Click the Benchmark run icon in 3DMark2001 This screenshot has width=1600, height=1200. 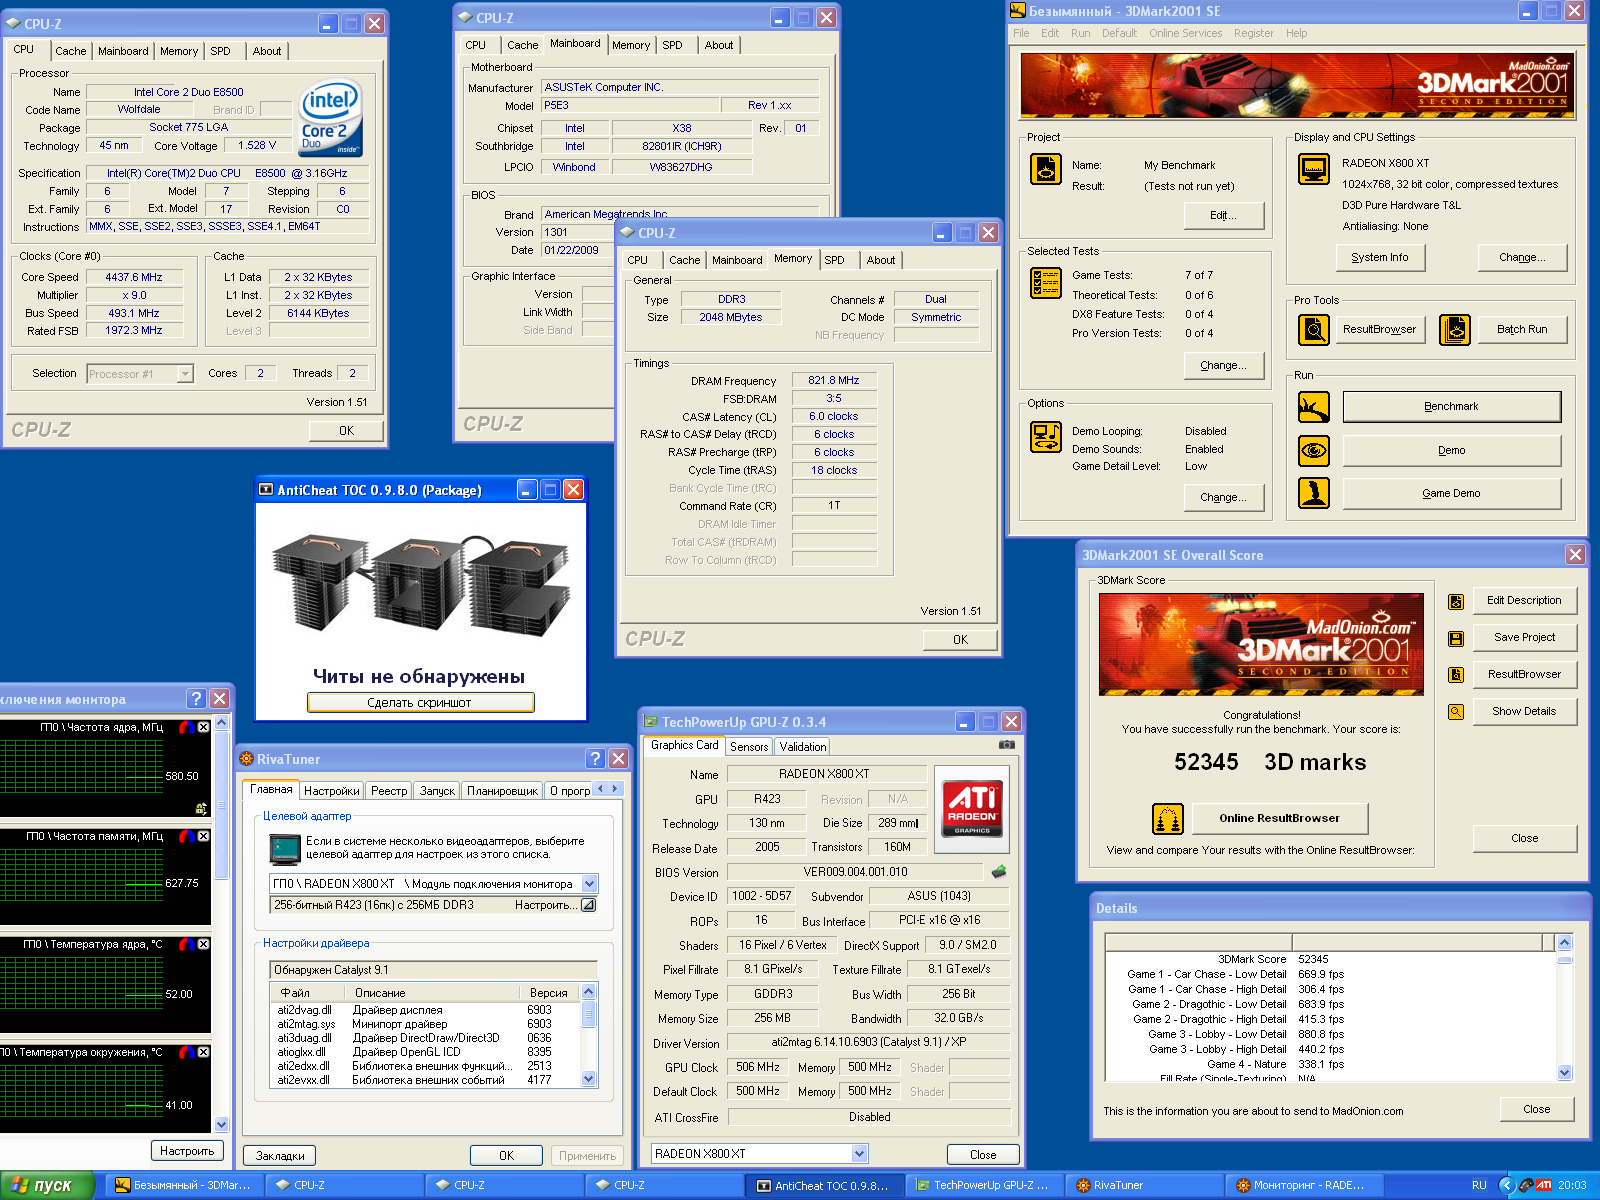pos(1314,407)
